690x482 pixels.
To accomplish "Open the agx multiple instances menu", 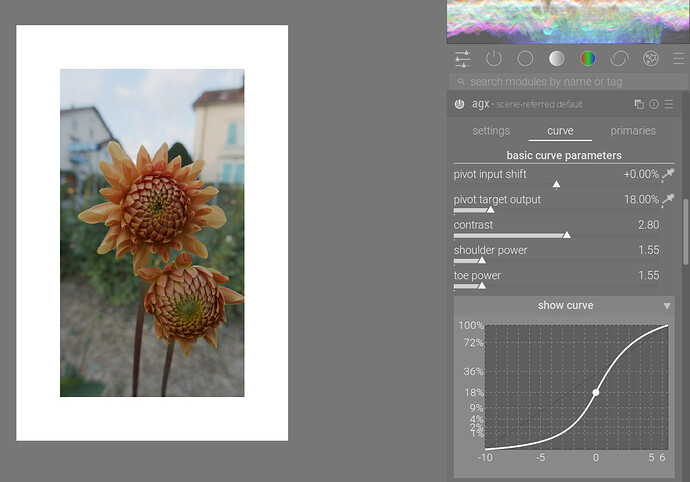I will [x=639, y=104].
